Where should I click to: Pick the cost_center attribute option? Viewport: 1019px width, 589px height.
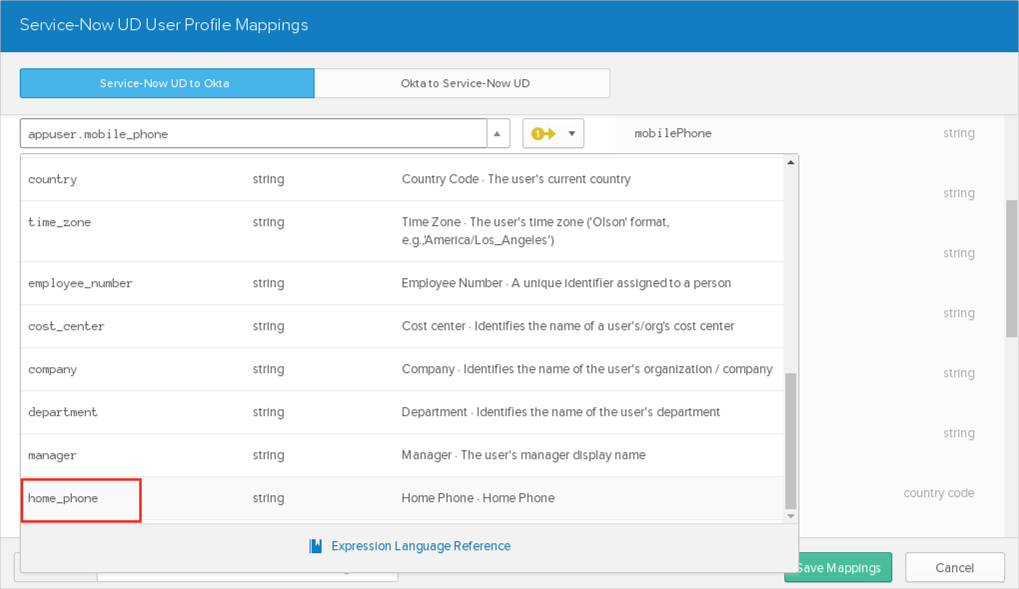66,326
